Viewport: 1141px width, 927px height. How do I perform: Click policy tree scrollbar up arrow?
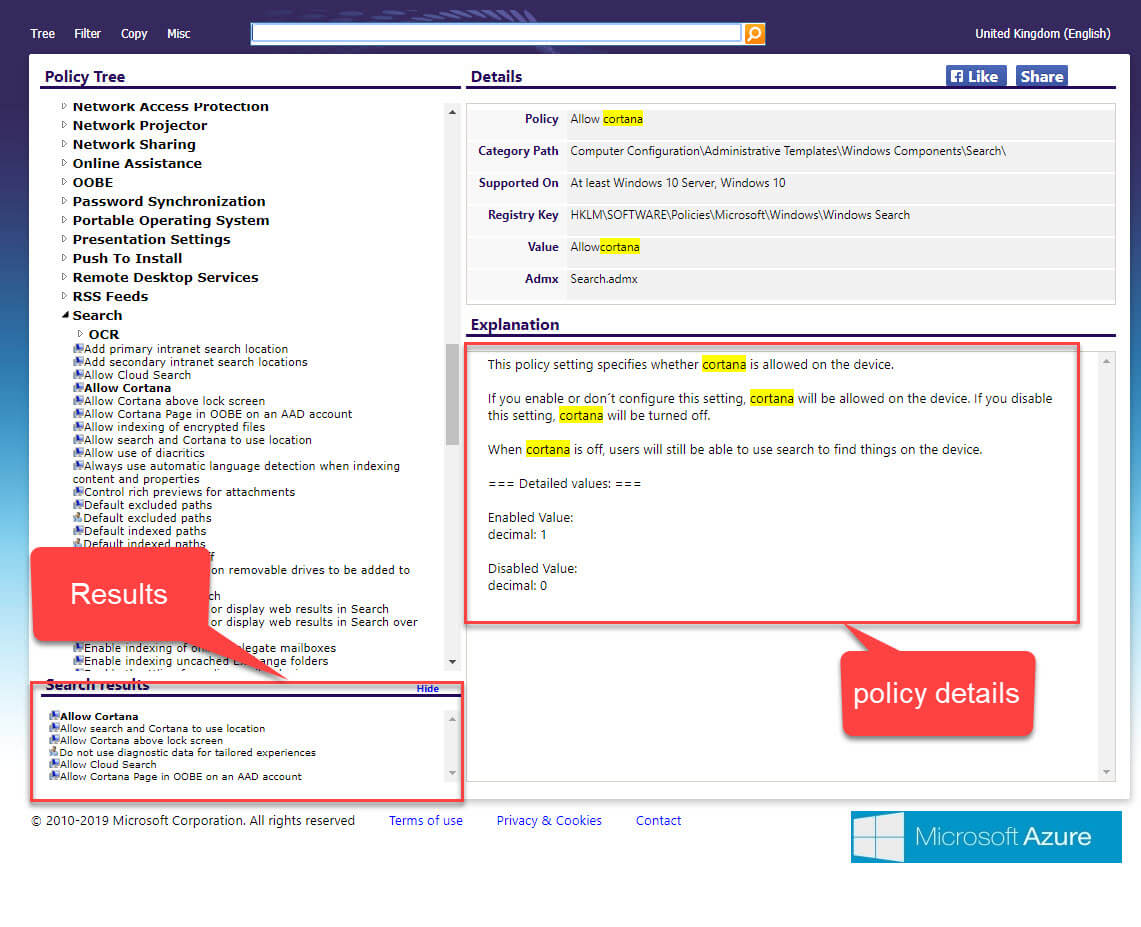(453, 112)
